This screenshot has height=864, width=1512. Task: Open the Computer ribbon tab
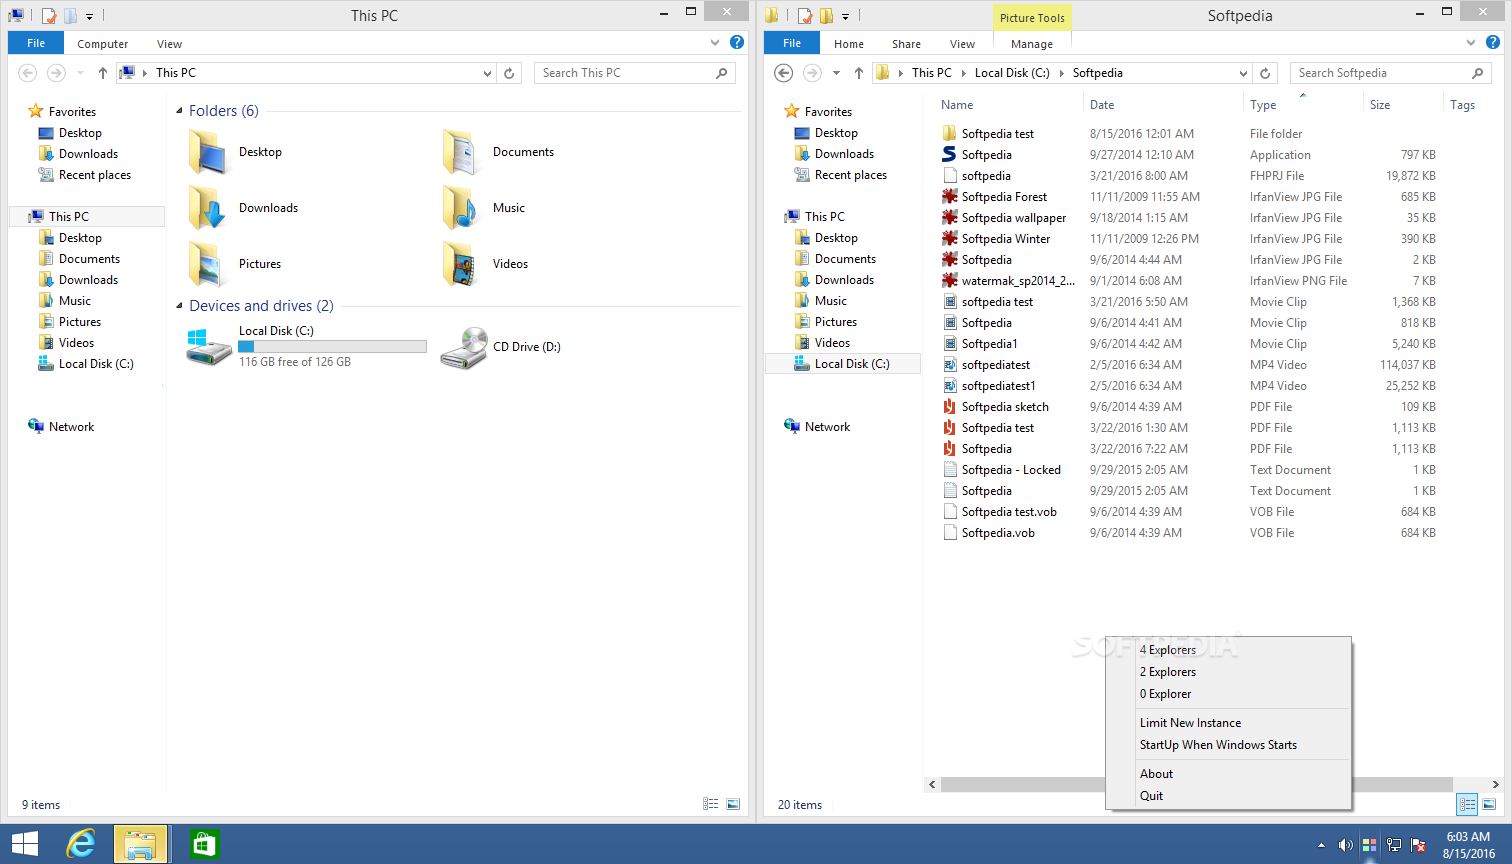pos(103,44)
